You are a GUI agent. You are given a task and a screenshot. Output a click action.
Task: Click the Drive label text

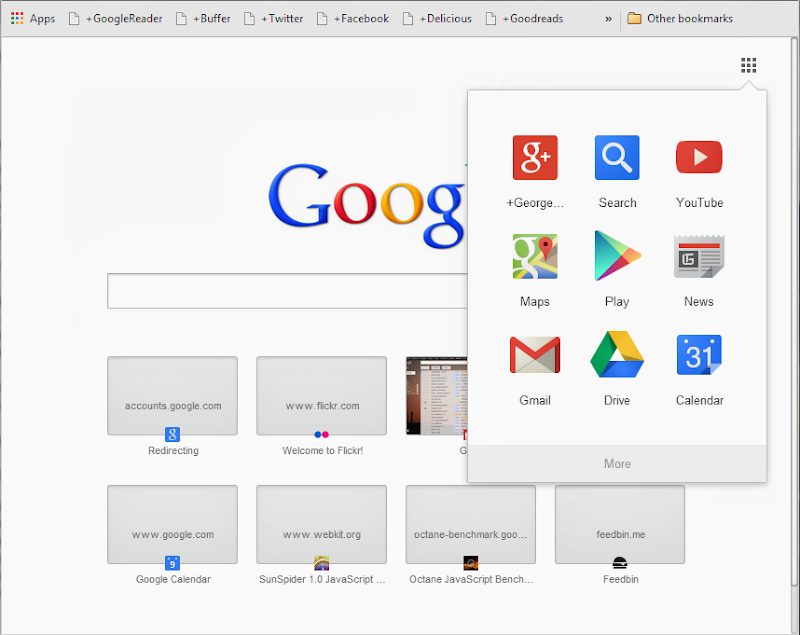pyautogui.click(x=617, y=400)
